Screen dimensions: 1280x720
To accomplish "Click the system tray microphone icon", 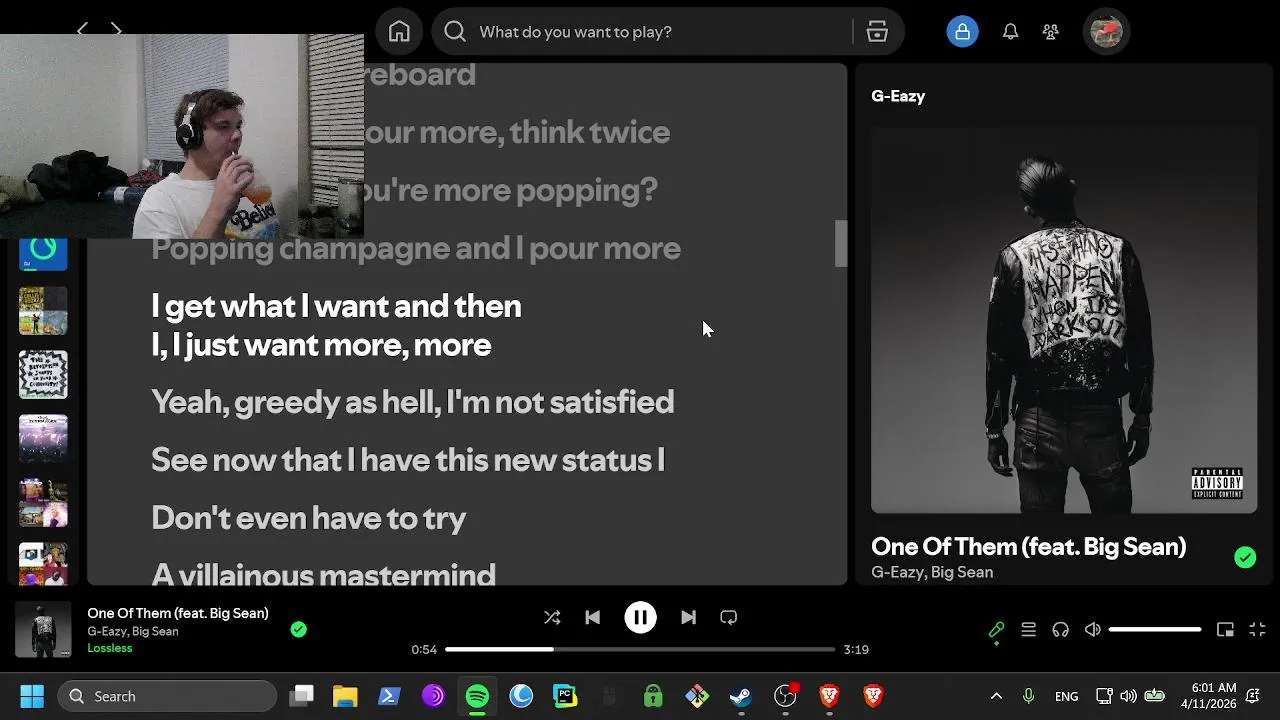I will (x=1028, y=696).
